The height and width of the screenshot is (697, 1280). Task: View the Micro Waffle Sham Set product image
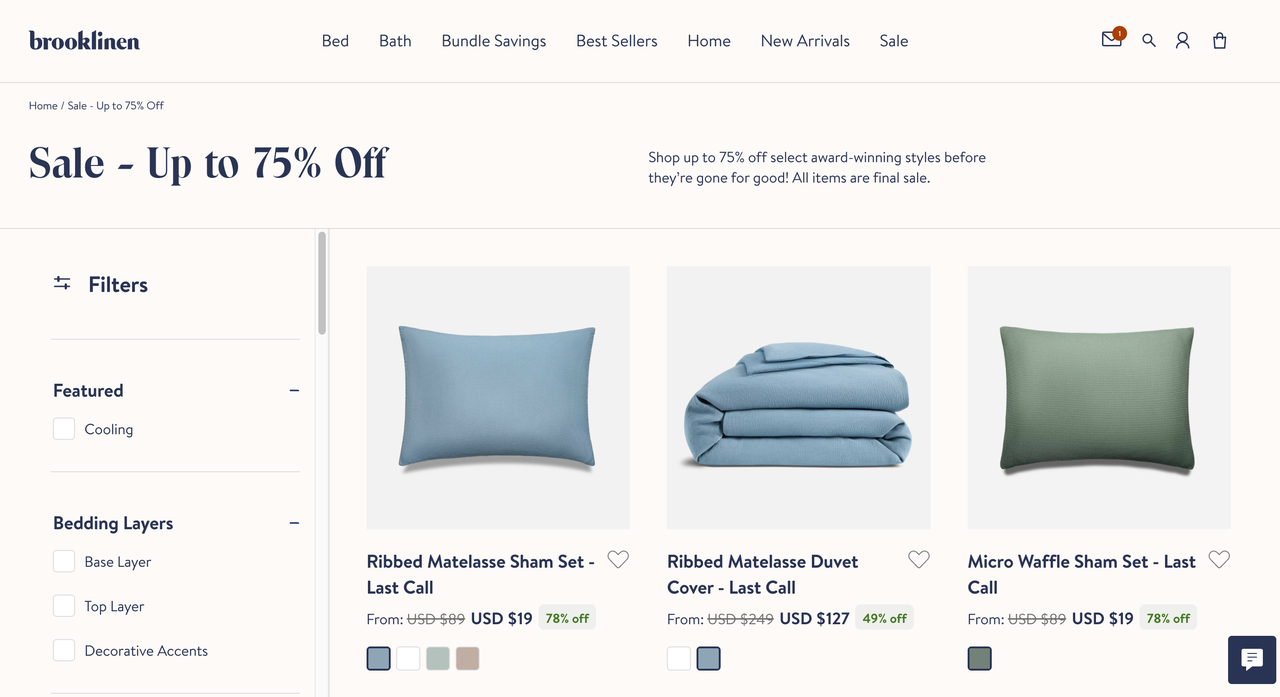[x=1099, y=397]
